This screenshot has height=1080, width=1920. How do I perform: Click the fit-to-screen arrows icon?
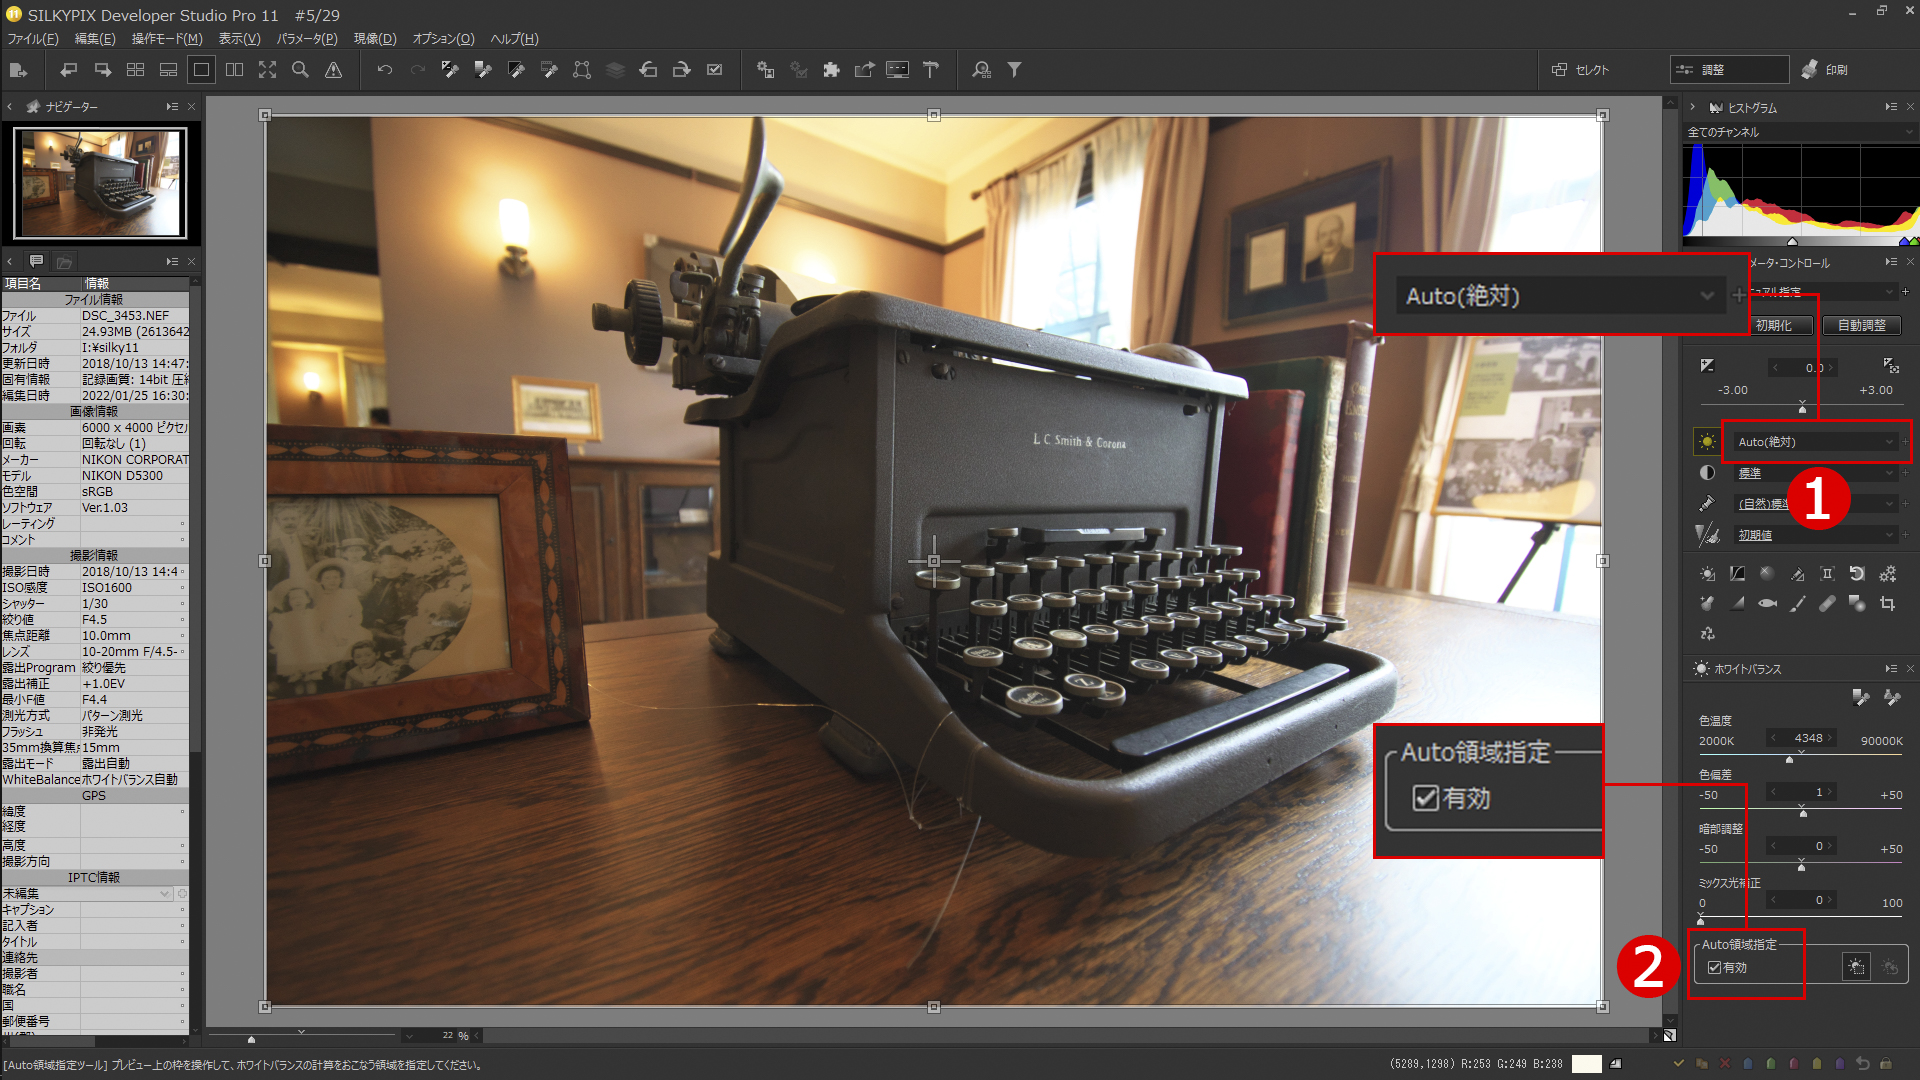pos(267,70)
